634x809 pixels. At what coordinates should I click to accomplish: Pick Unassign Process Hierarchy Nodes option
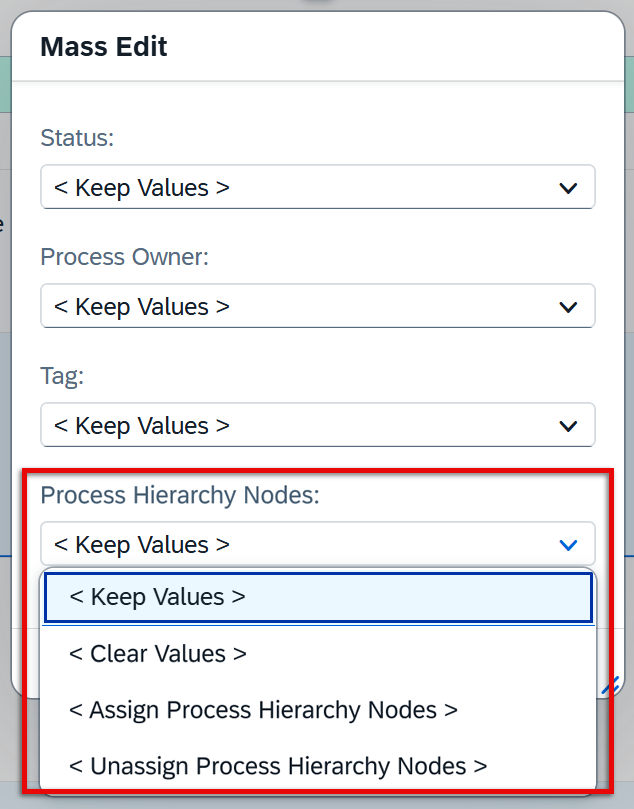tap(278, 767)
